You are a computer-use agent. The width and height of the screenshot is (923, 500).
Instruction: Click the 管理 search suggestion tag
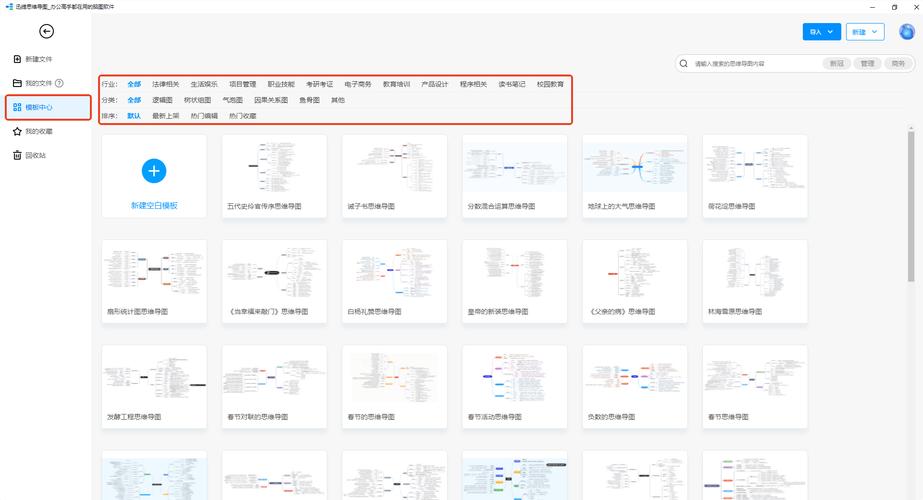tap(867, 64)
